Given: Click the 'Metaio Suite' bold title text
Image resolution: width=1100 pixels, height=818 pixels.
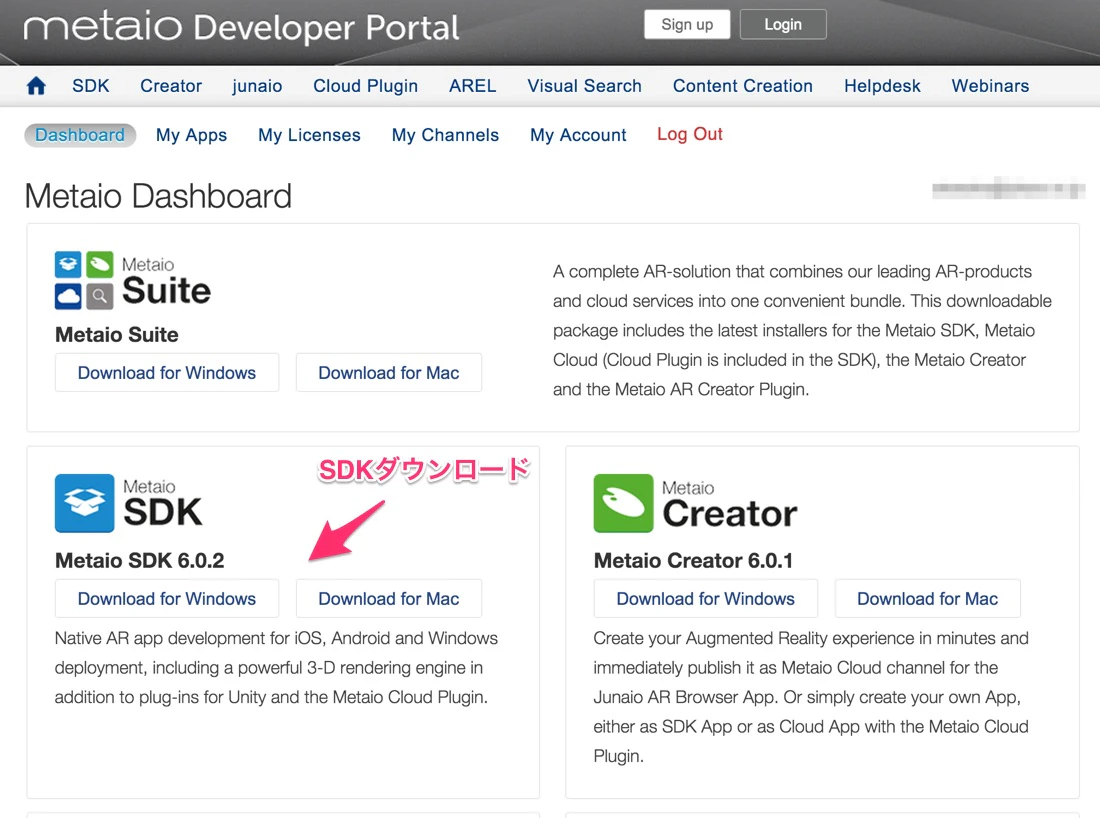Looking at the screenshot, I should pos(116,335).
